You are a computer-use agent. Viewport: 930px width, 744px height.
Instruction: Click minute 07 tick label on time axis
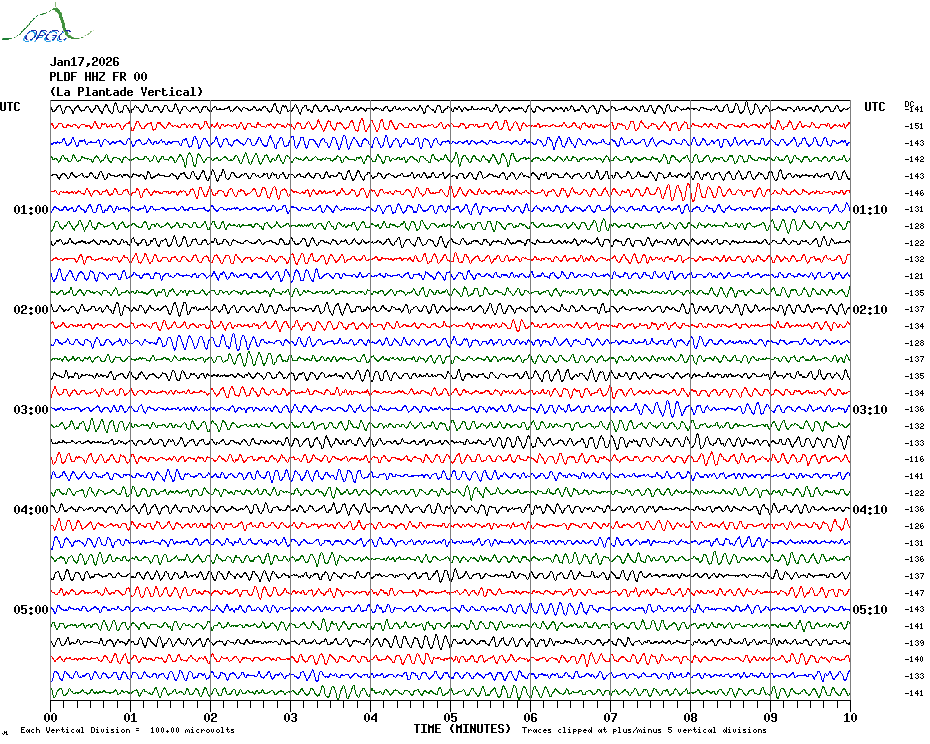(610, 718)
